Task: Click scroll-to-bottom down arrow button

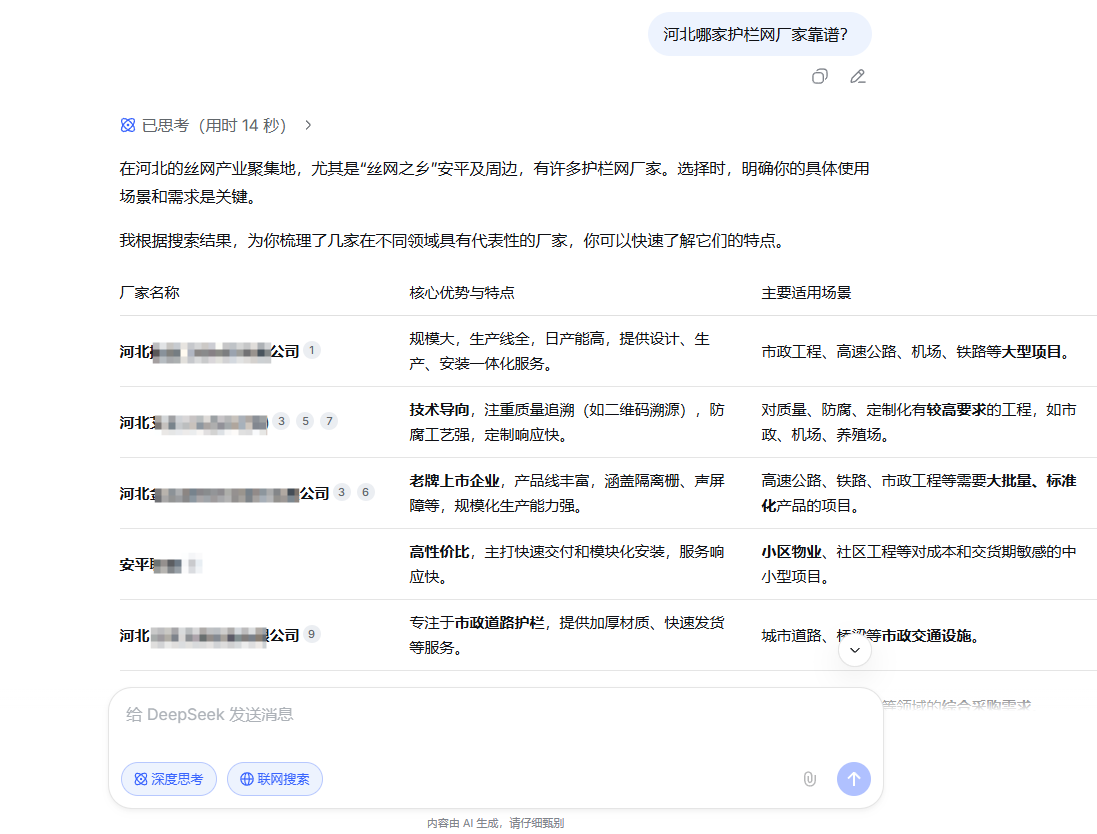Action: click(855, 650)
